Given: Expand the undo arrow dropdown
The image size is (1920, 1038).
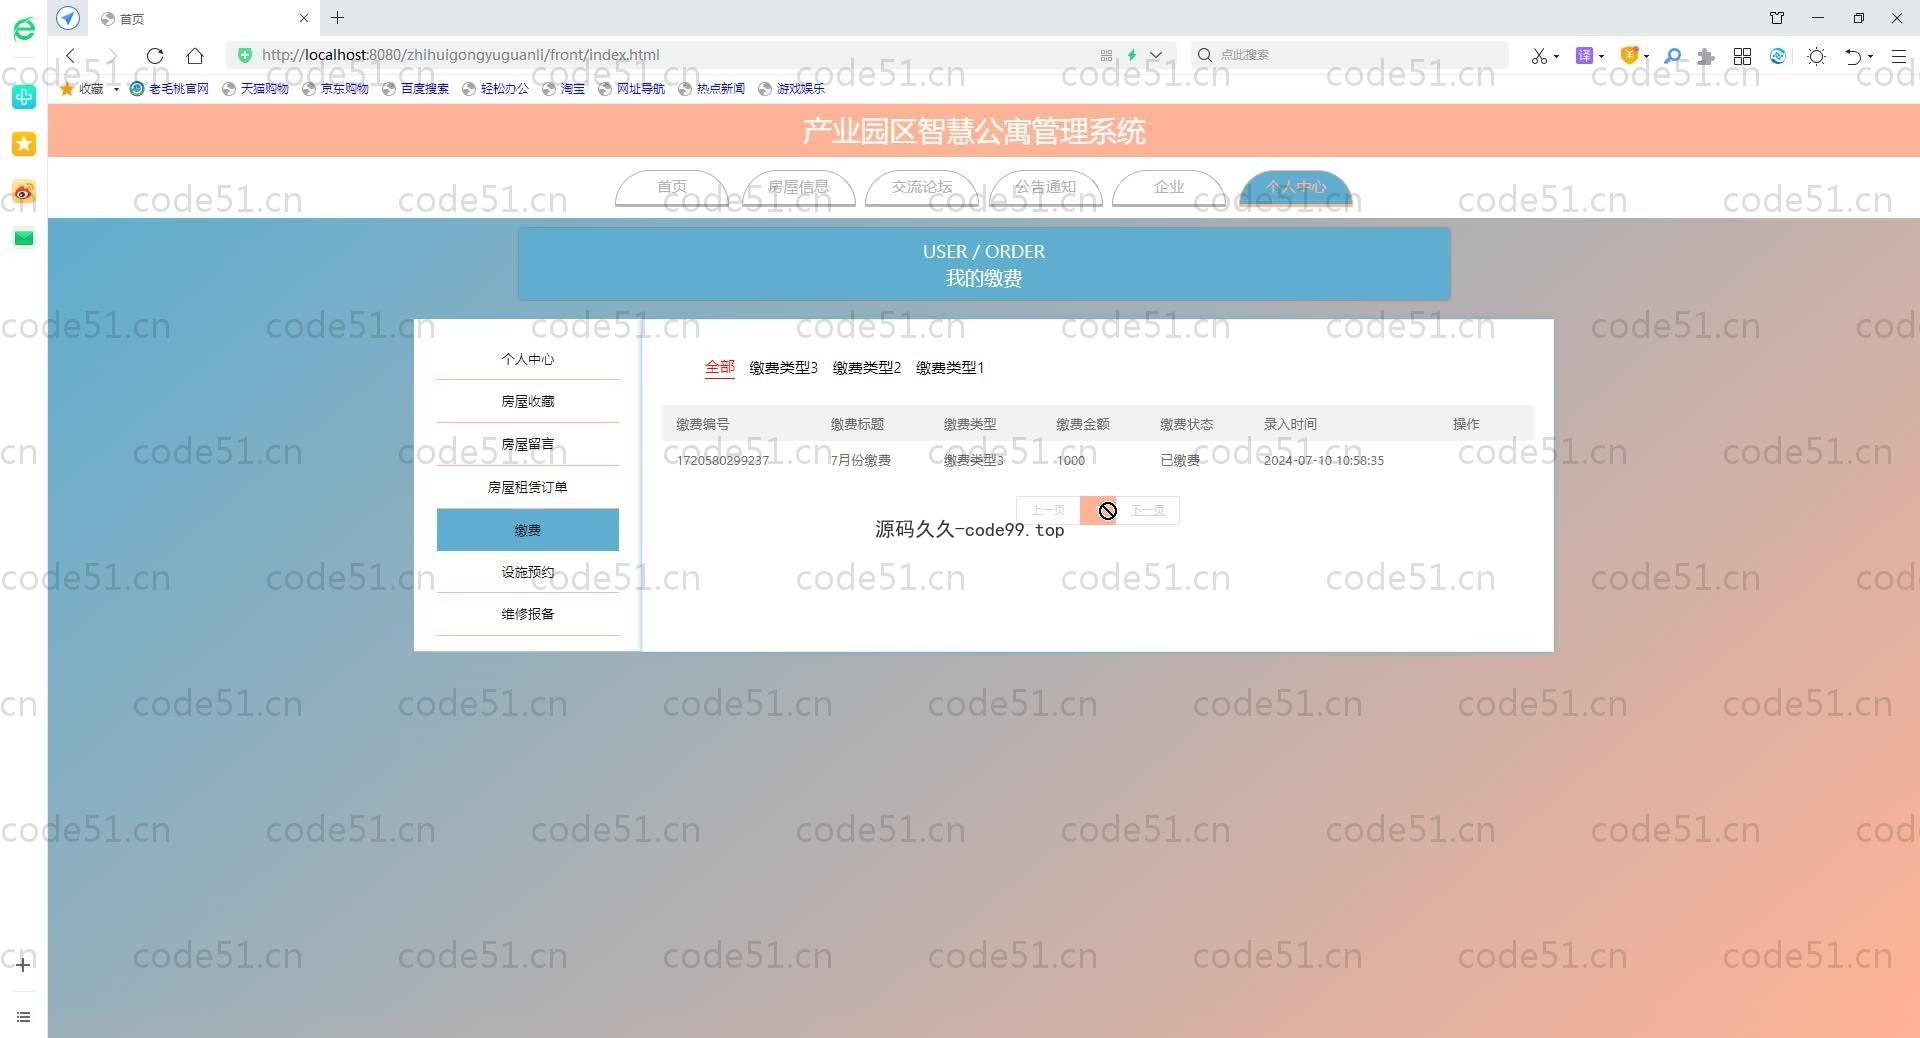Looking at the screenshot, I should tap(1870, 57).
